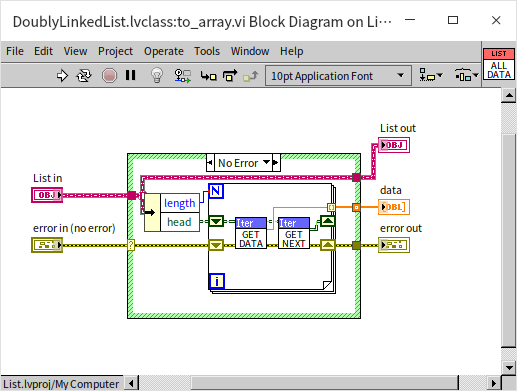Open the Window menu
The width and height of the screenshot is (517, 391).
[x=250, y=51]
